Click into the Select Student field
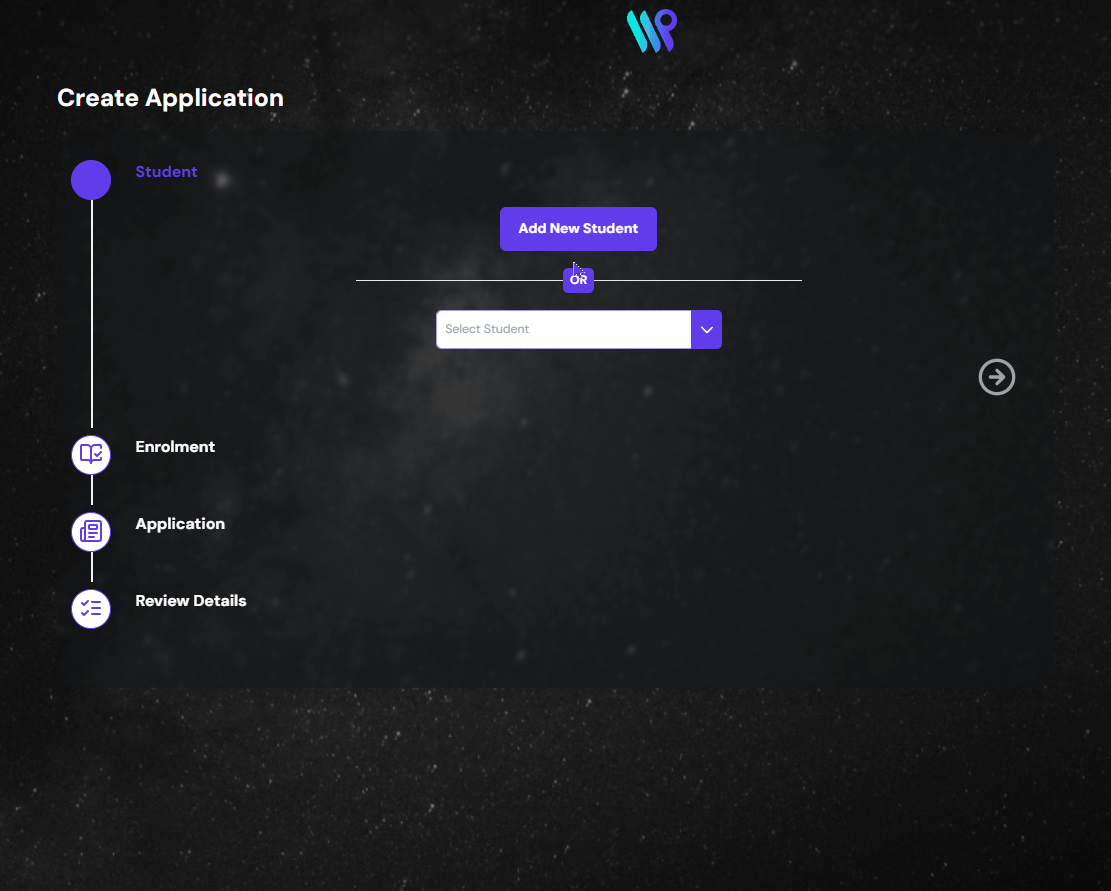Screen dimensions: 1111x891 click(563, 329)
